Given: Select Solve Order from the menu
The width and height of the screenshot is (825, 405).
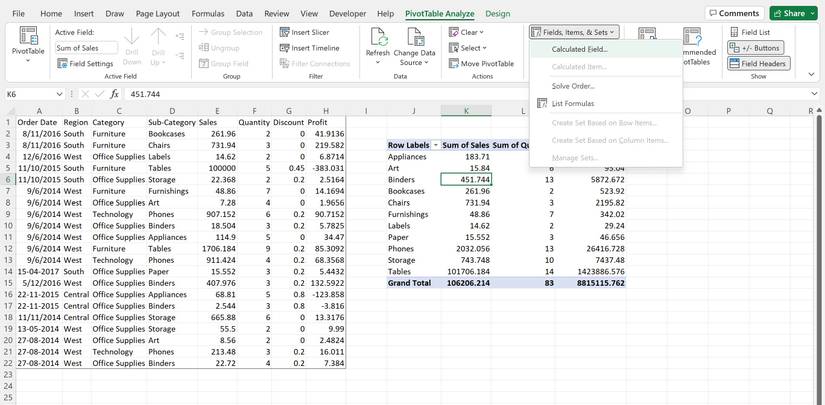Looking at the screenshot, I should point(573,86).
